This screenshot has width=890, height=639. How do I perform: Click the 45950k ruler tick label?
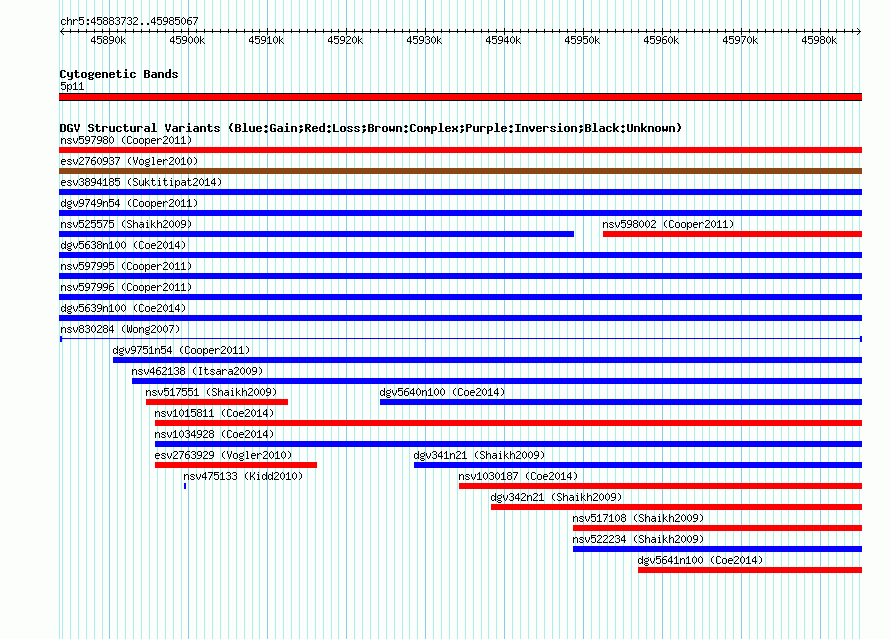point(582,40)
